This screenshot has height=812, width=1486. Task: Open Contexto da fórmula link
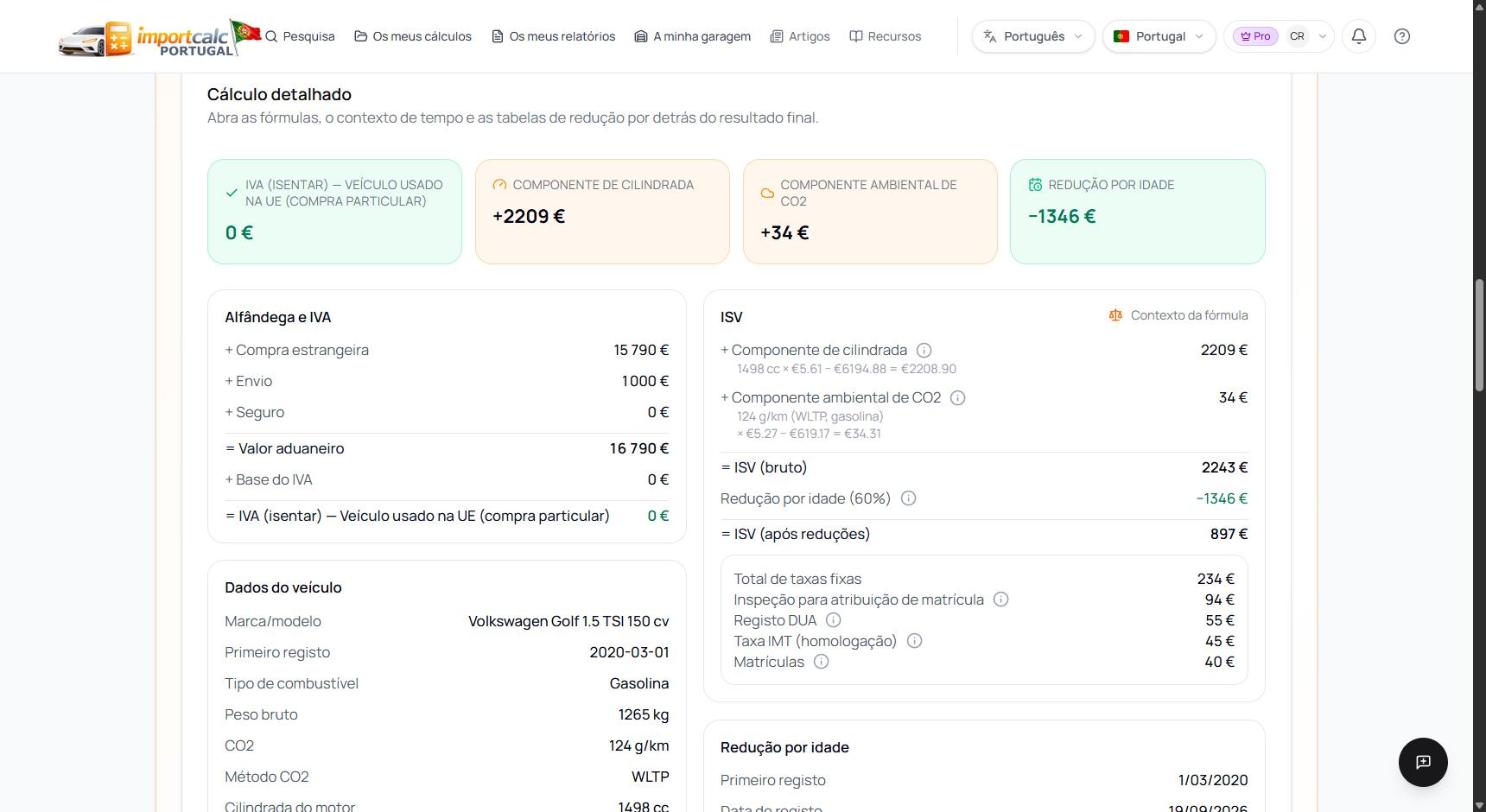click(1178, 315)
